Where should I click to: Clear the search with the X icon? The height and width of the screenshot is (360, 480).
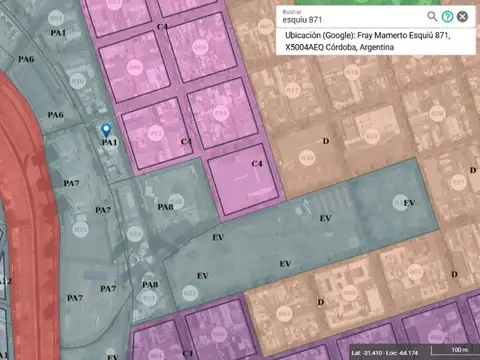coord(462,16)
